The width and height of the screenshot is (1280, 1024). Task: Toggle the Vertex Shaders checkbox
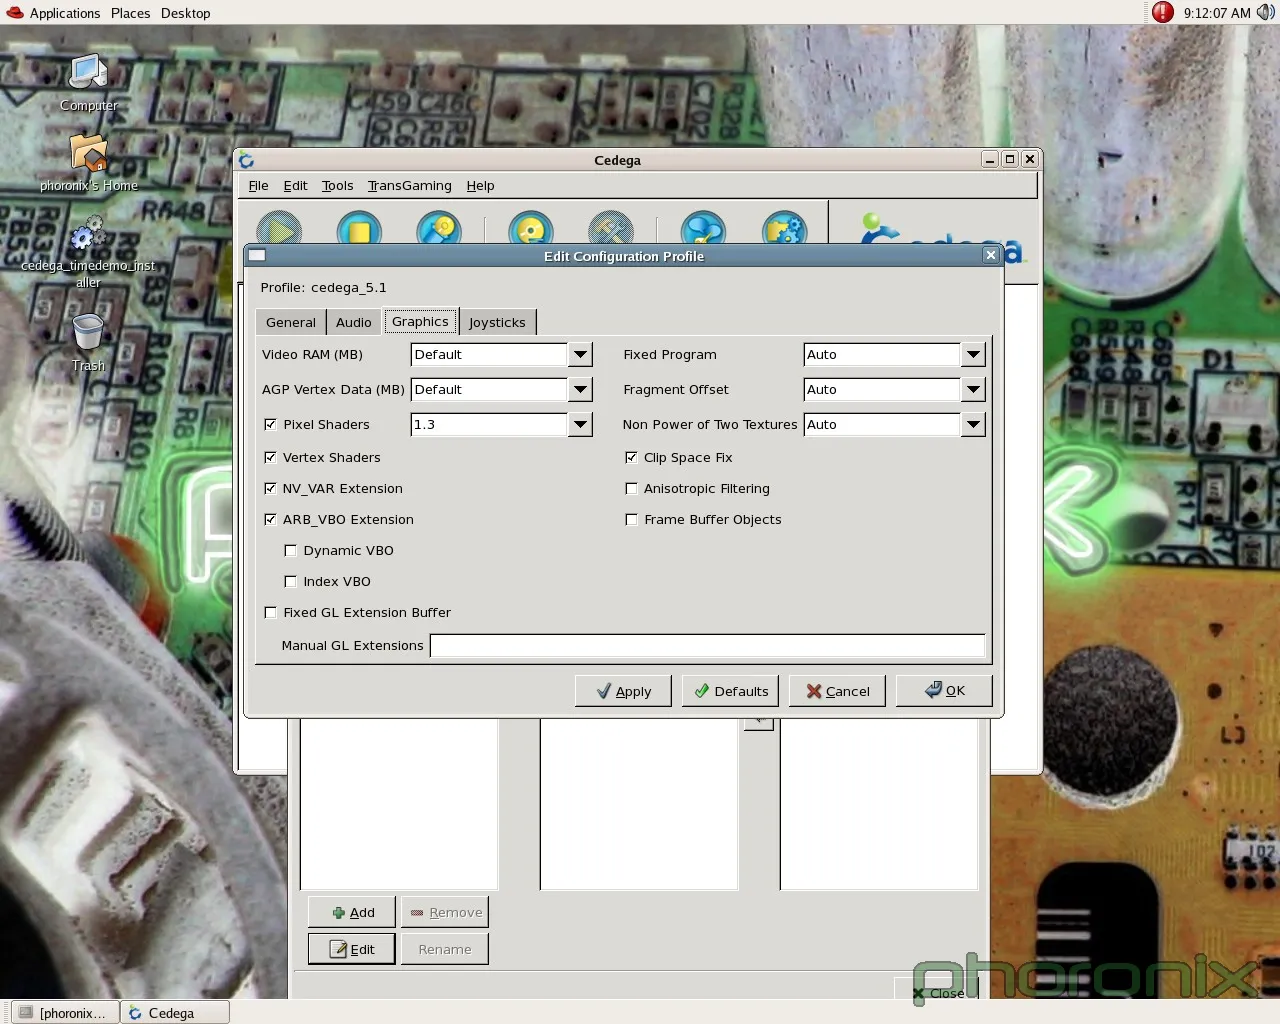tap(270, 457)
